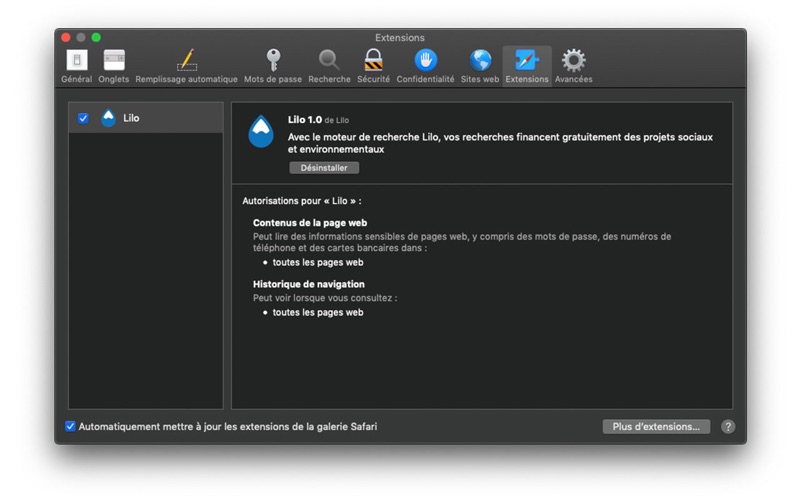Open the Mots de passe pane
Viewport: 800px width, 500px height.
pyautogui.click(x=273, y=66)
